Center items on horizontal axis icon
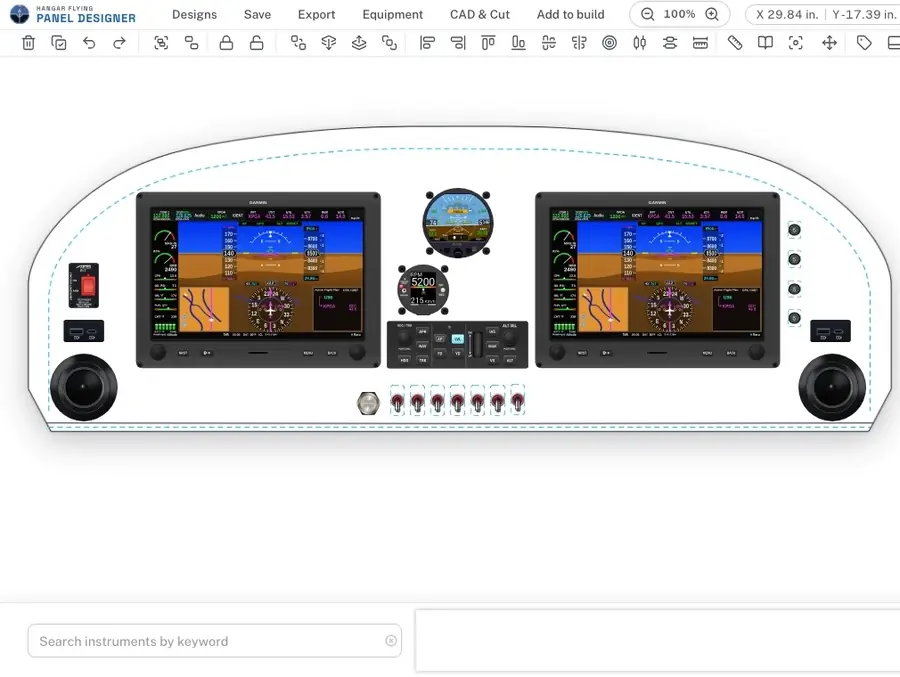The image size is (900, 677). 549,43
